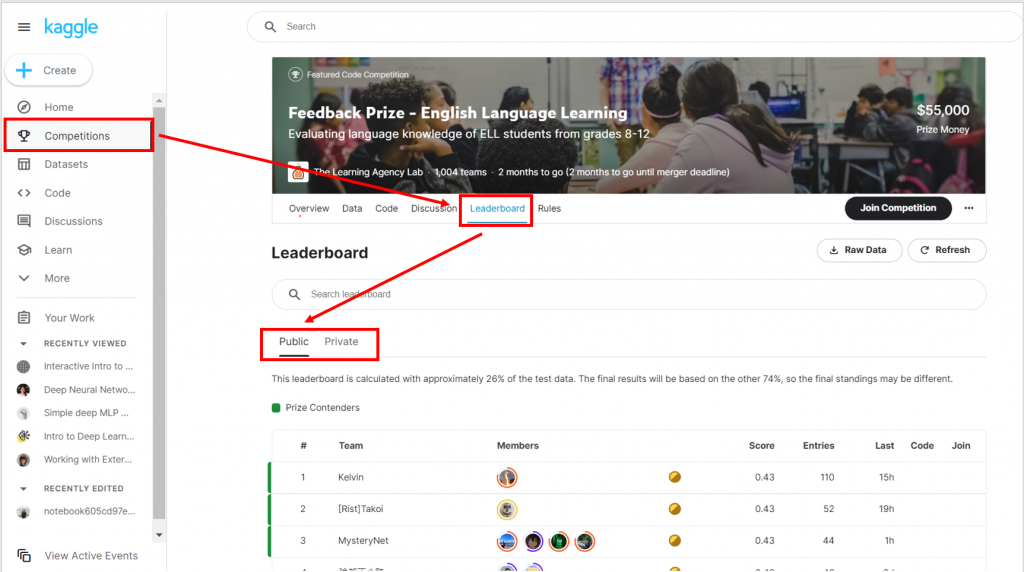The height and width of the screenshot is (572, 1024).
Task: Switch to the competition Code tab
Action: (x=387, y=208)
